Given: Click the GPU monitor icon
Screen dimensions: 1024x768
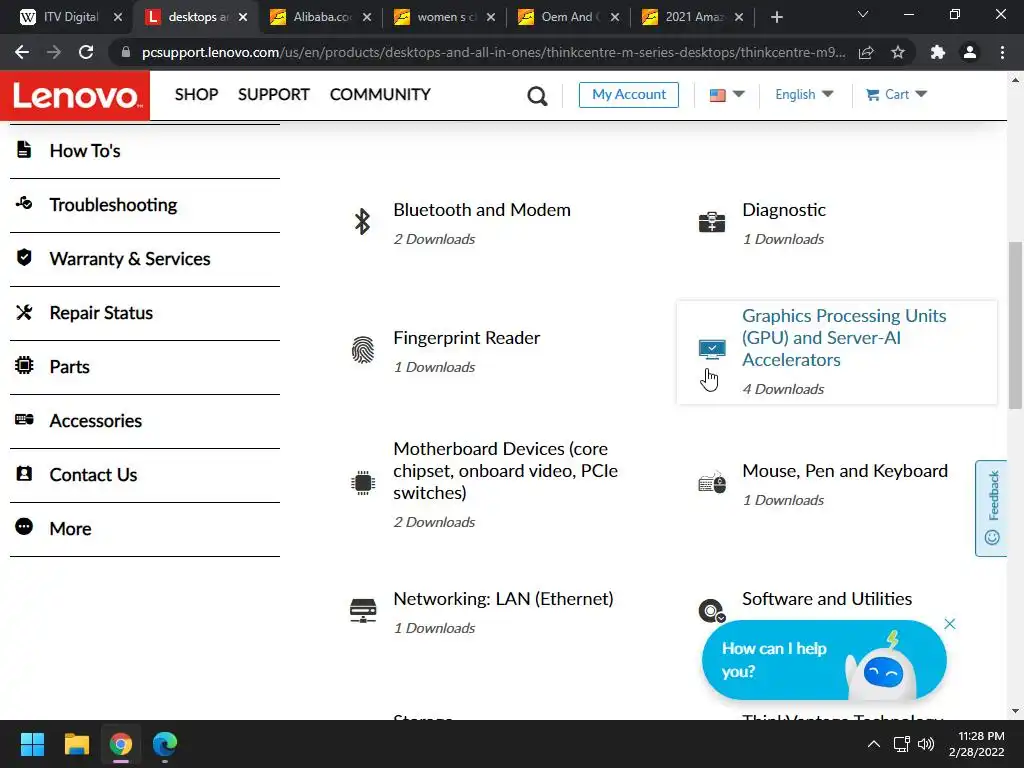Looking at the screenshot, I should 712,349.
